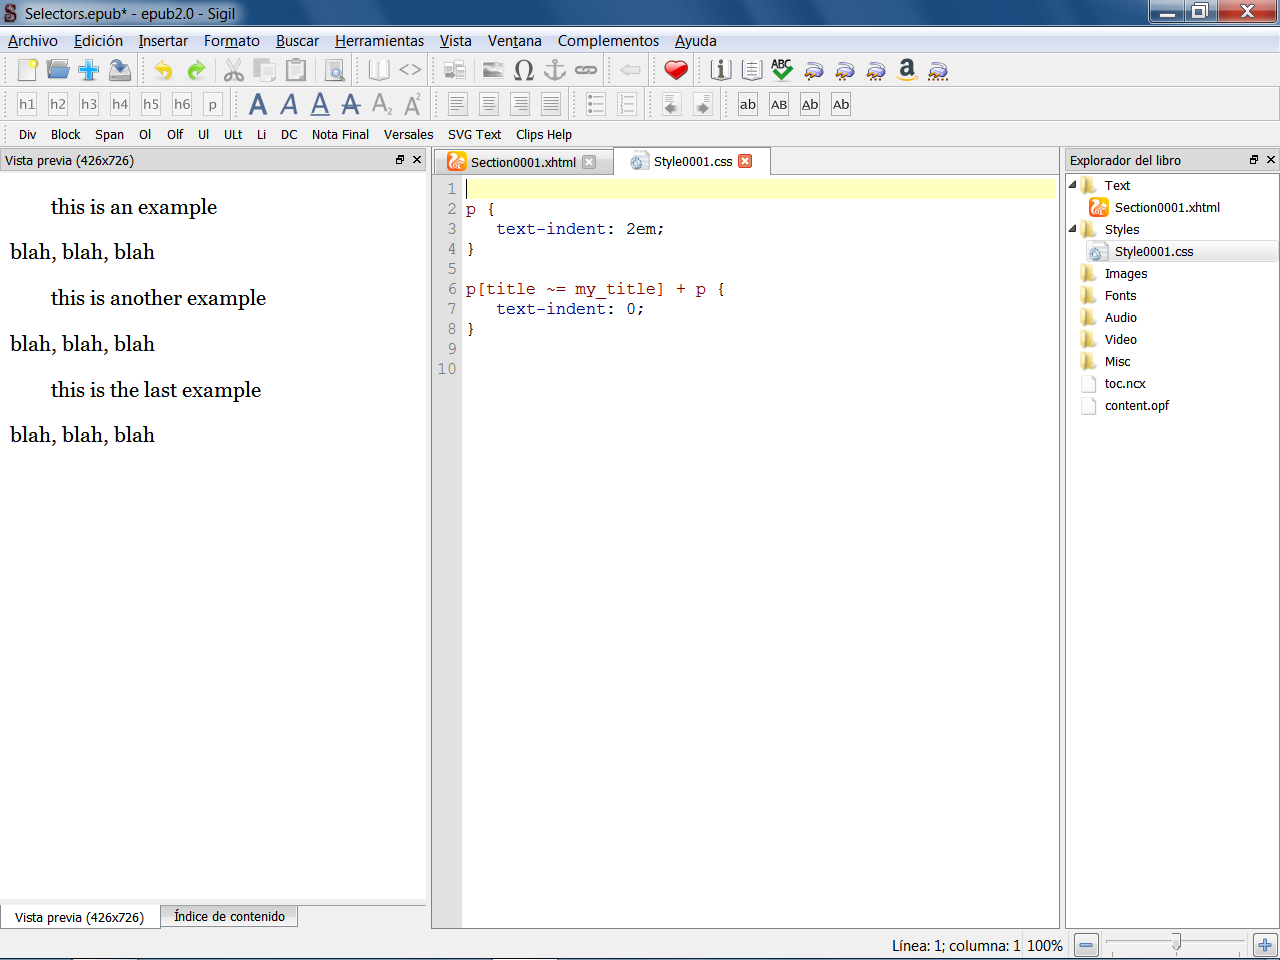Screen dimensions: 1280x960
Task: Collapse the Styles folder tree node
Action: click(1073, 229)
